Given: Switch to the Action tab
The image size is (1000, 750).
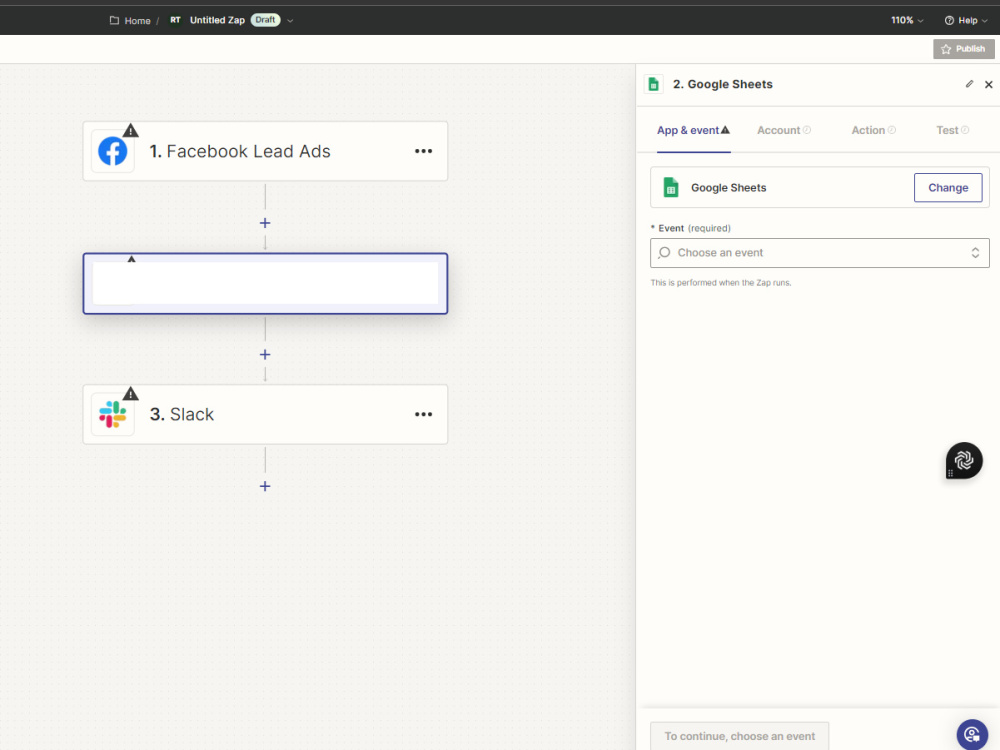Looking at the screenshot, I should [874, 130].
